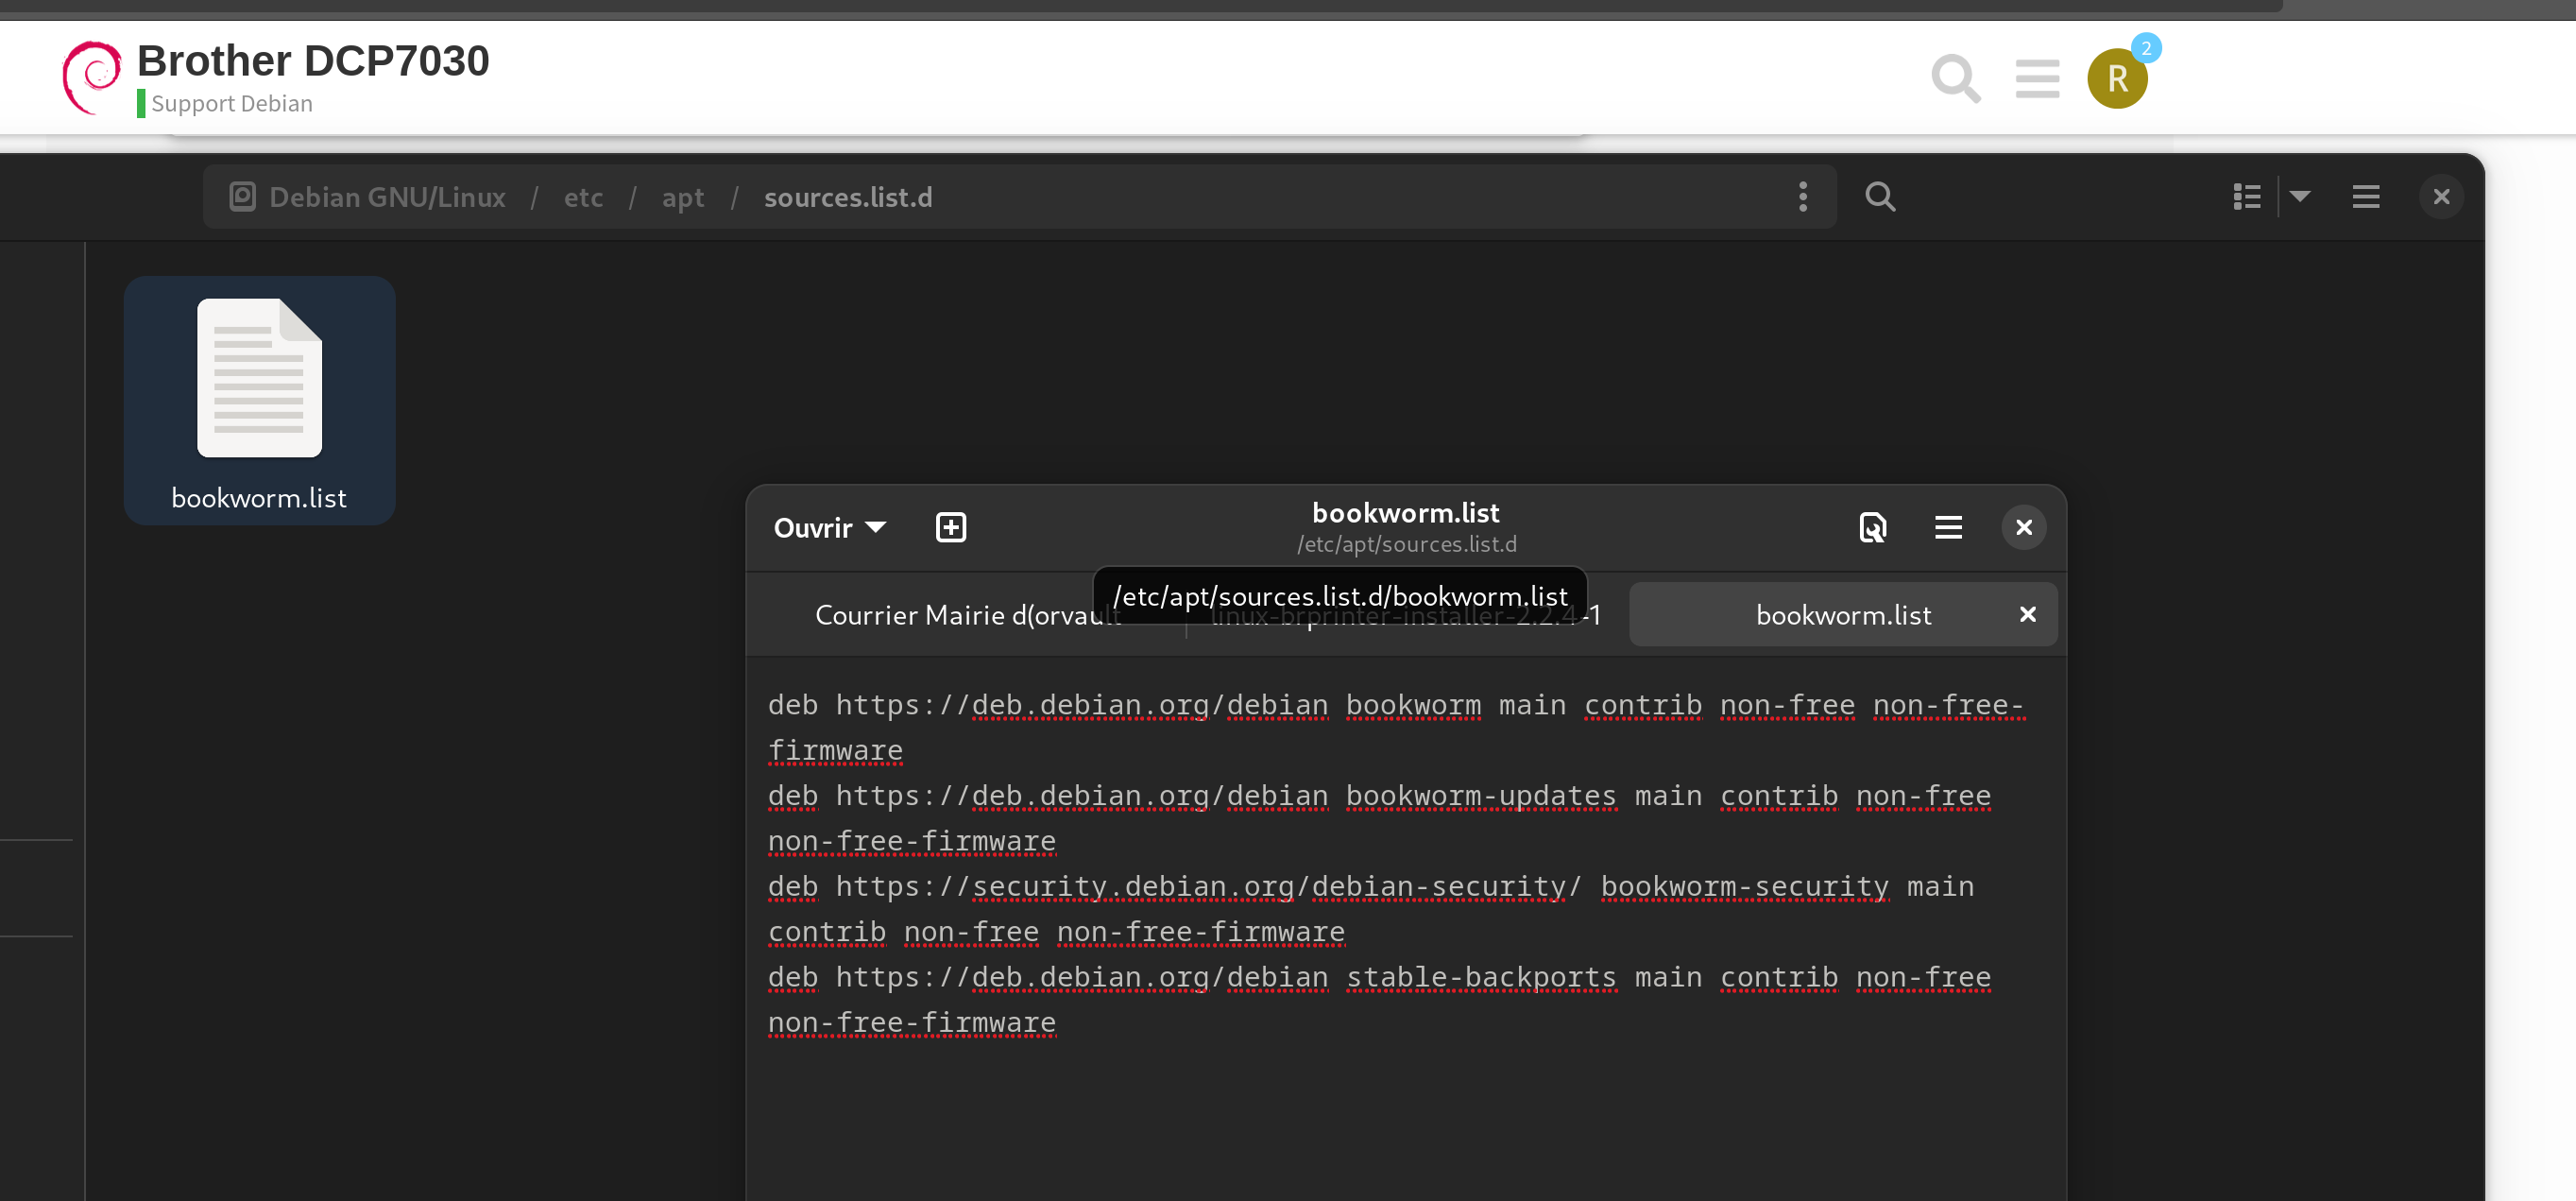Open the Support Debian category link
The height and width of the screenshot is (1201, 2576).
pos(231,103)
